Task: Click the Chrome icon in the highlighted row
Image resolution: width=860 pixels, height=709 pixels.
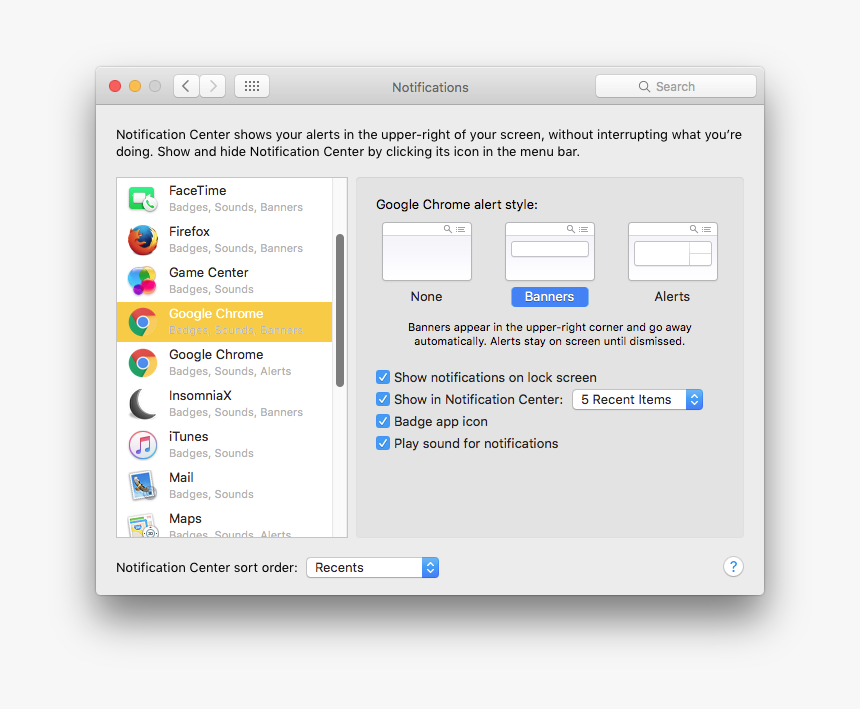Action: coord(143,322)
